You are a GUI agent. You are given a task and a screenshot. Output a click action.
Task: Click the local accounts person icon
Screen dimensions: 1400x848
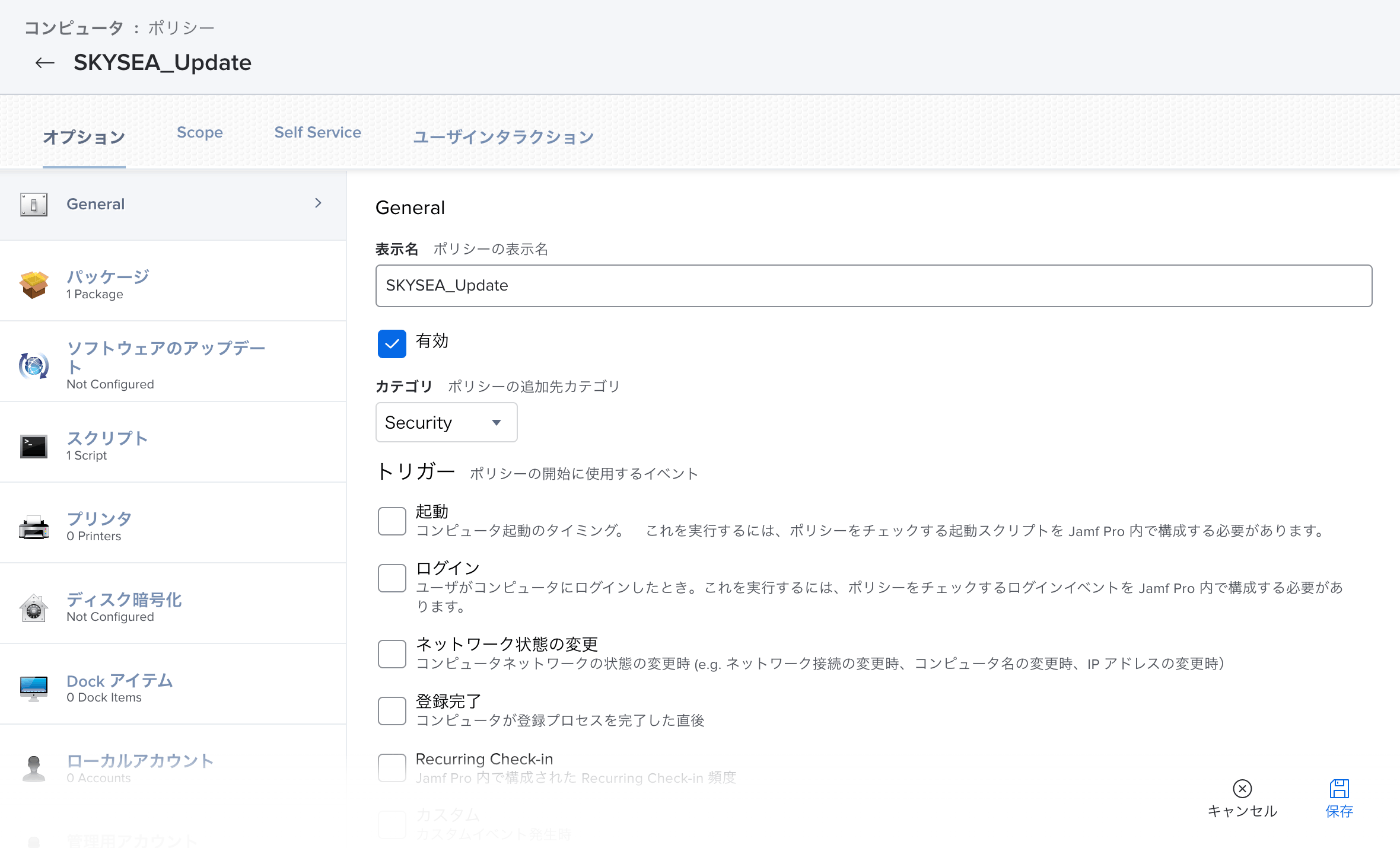coord(34,769)
